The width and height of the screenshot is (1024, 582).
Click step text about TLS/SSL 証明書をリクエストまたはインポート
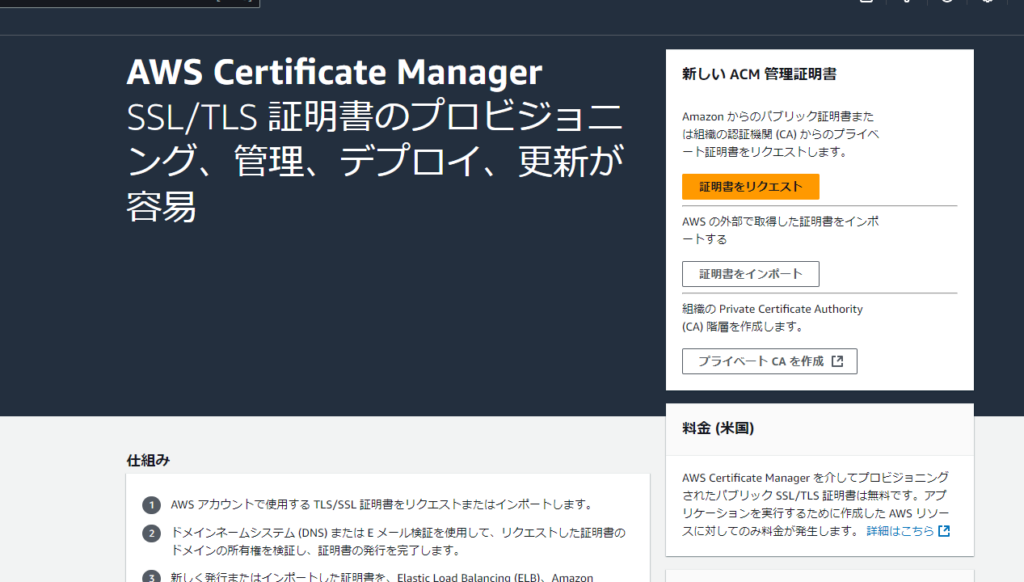(381, 504)
